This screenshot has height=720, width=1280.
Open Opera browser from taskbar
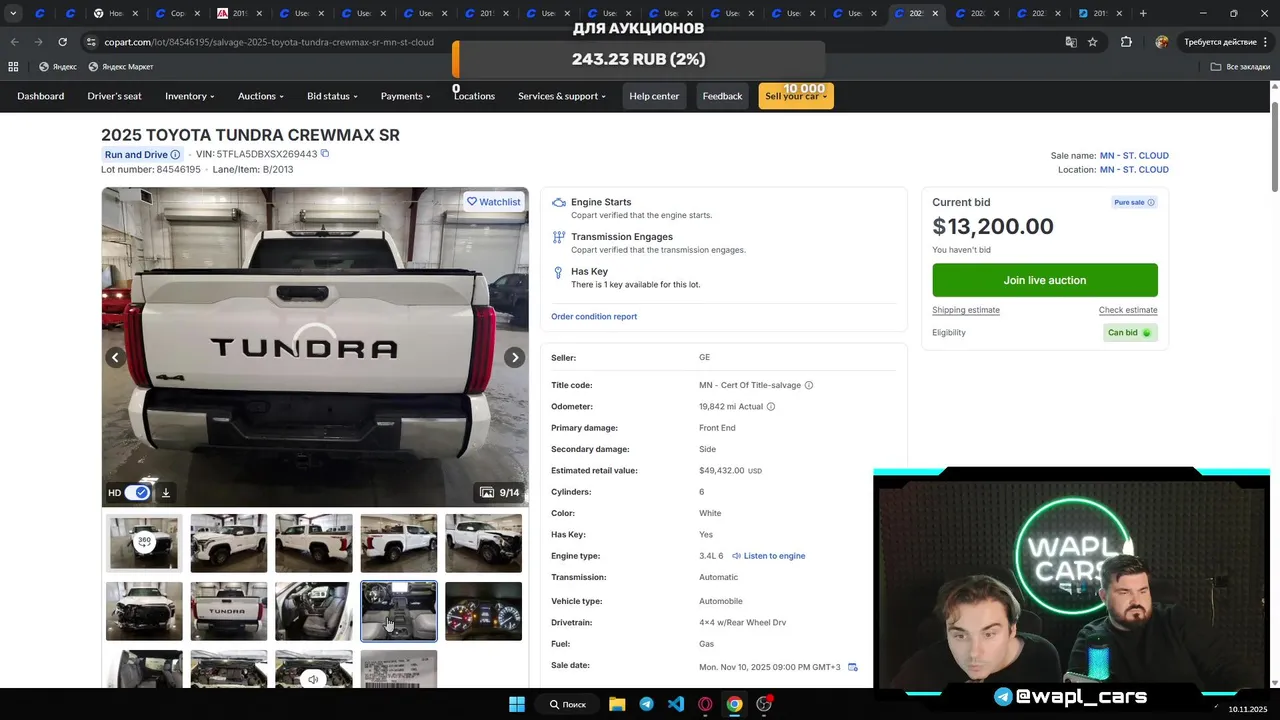point(705,704)
